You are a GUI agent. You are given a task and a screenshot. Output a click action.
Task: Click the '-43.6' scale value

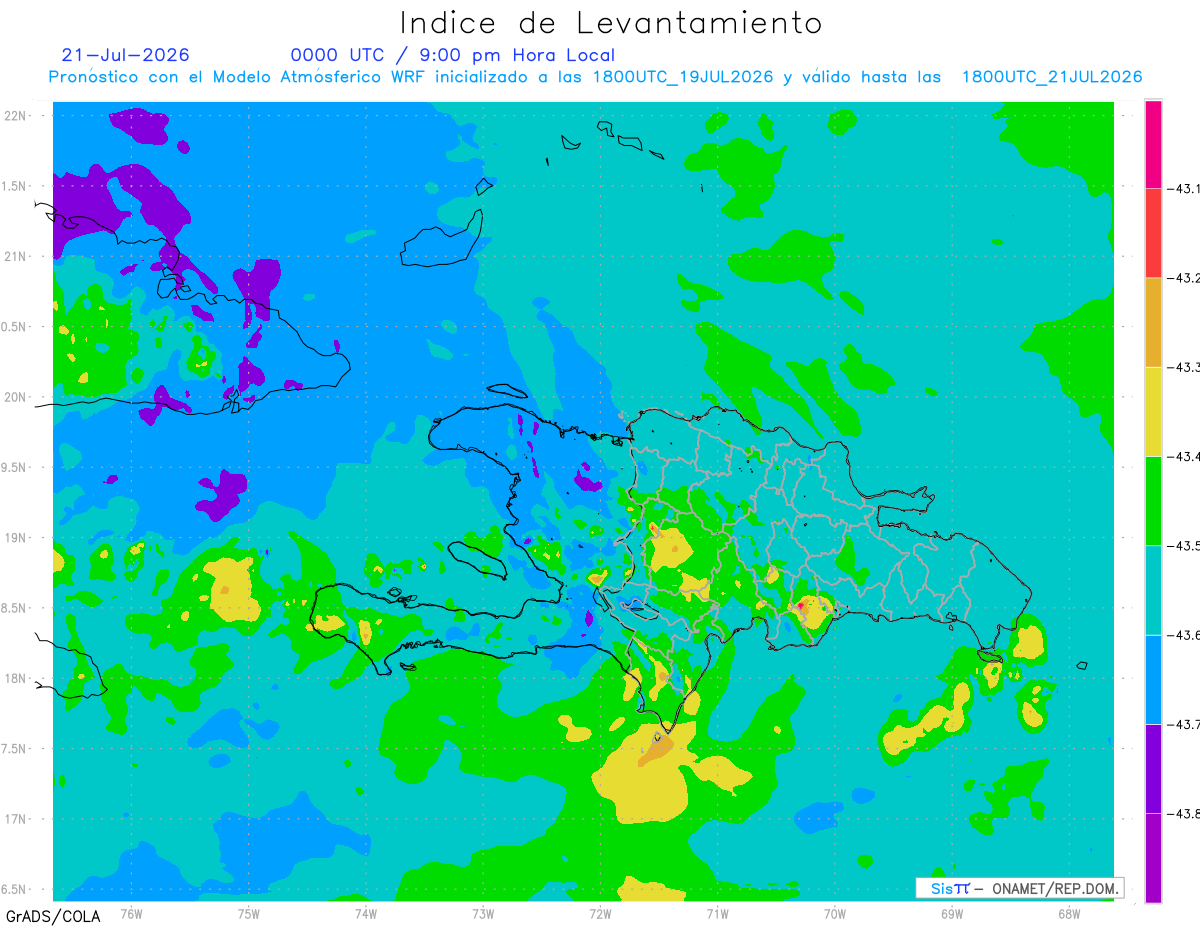(1183, 634)
